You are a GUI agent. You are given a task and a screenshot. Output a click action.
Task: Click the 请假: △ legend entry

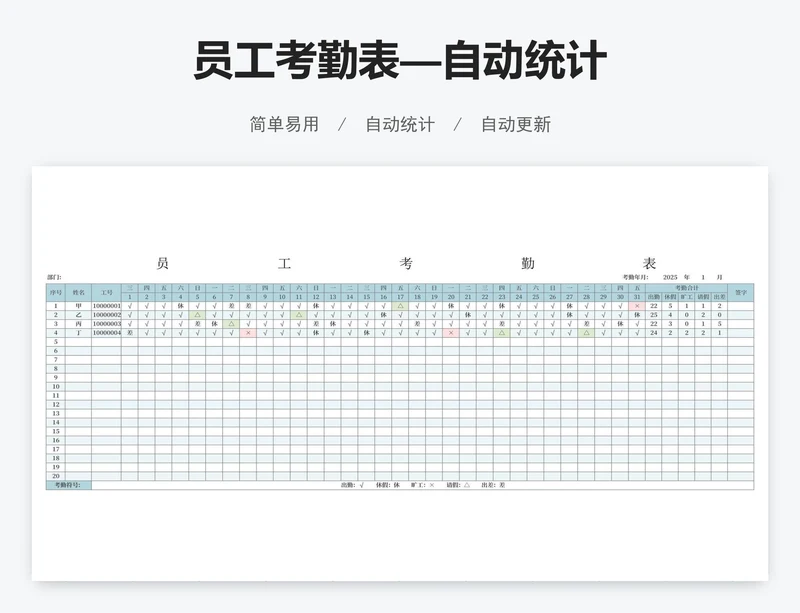coord(458,485)
